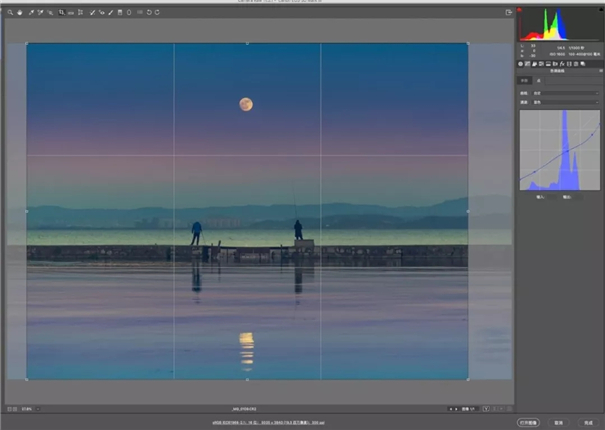Viewport: 605px width, 430px height.
Task: Select the Spot Removal tool
Action: 92,12
